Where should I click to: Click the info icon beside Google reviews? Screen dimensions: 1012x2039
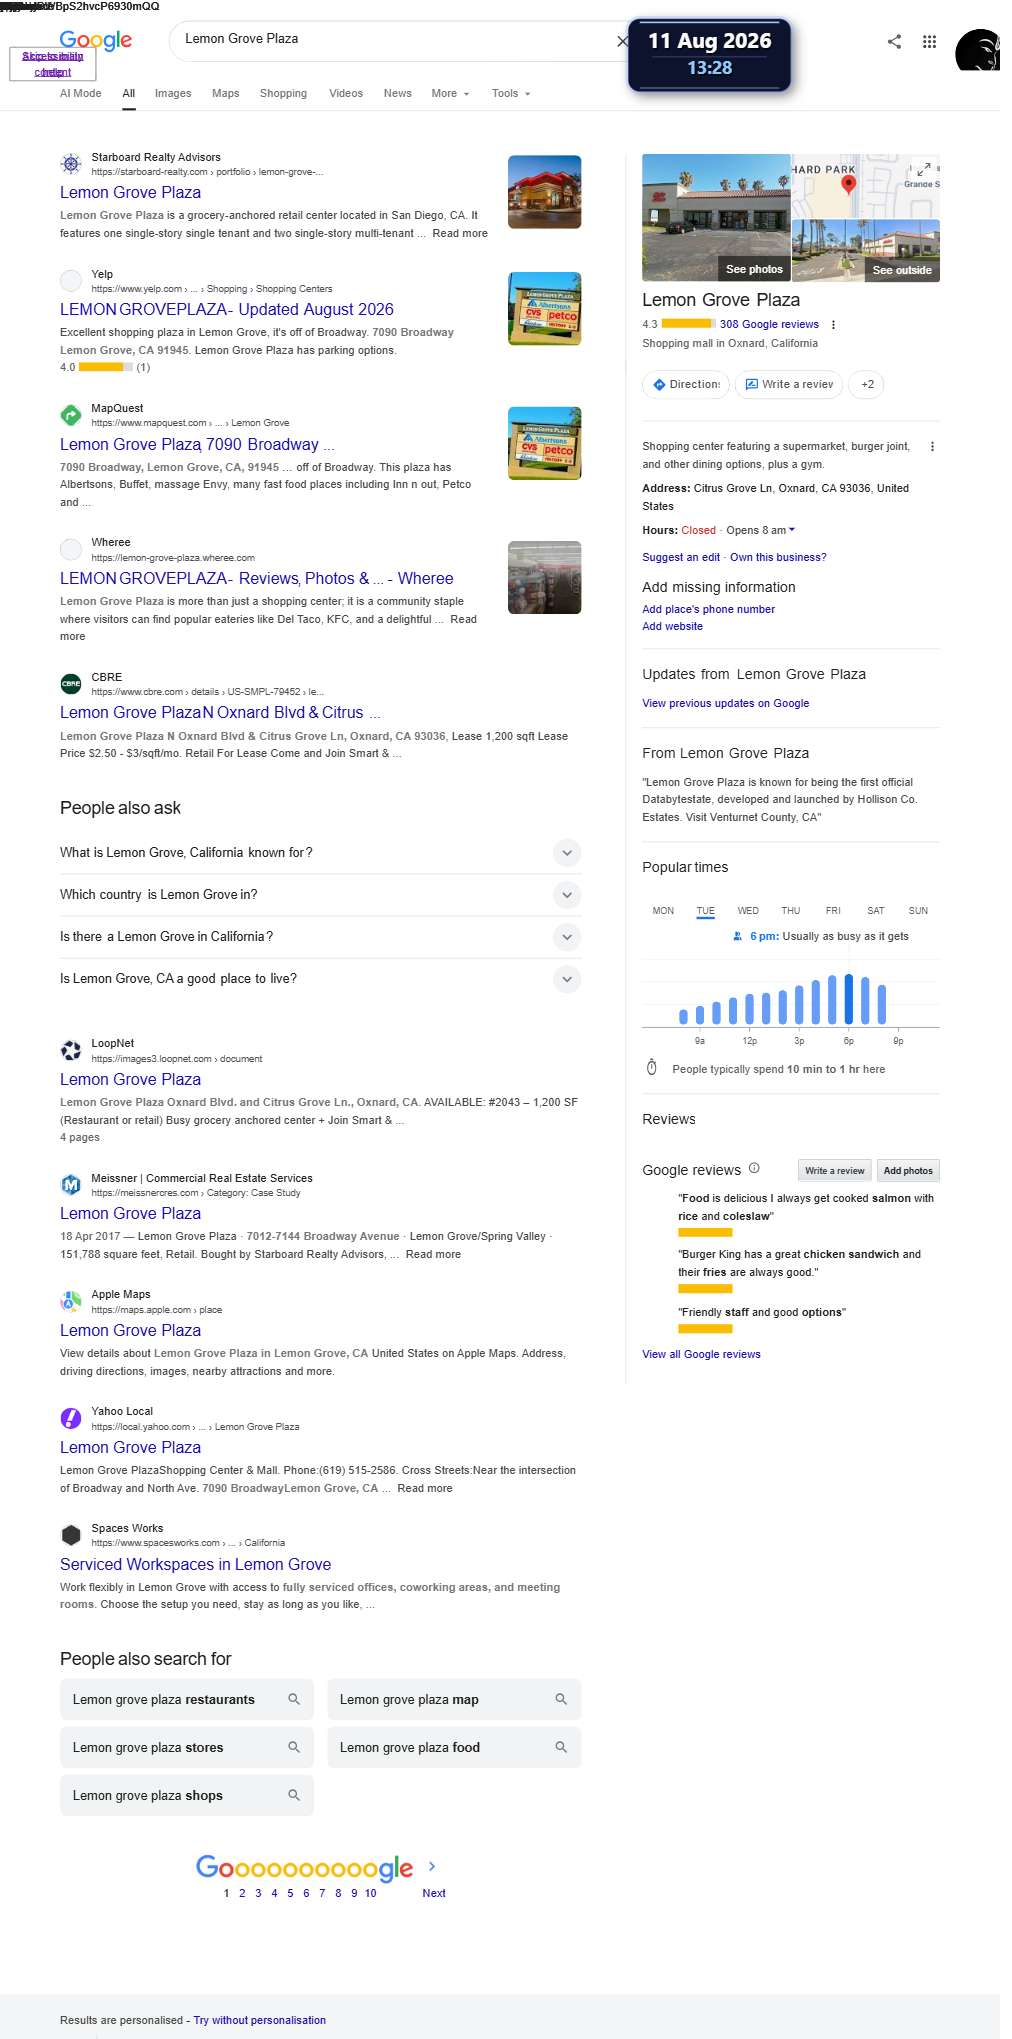(x=754, y=1168)
